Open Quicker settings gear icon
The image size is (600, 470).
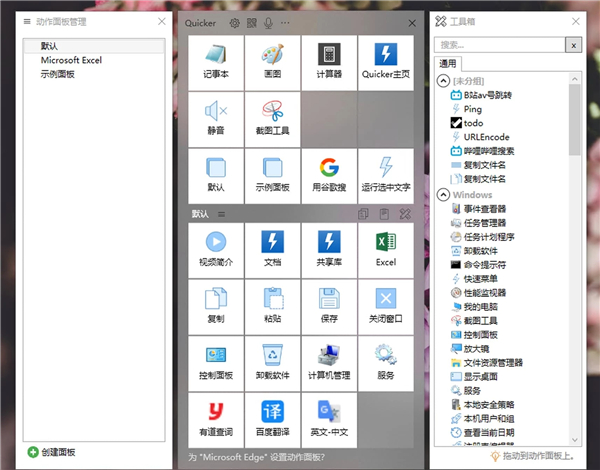point(234,22)
